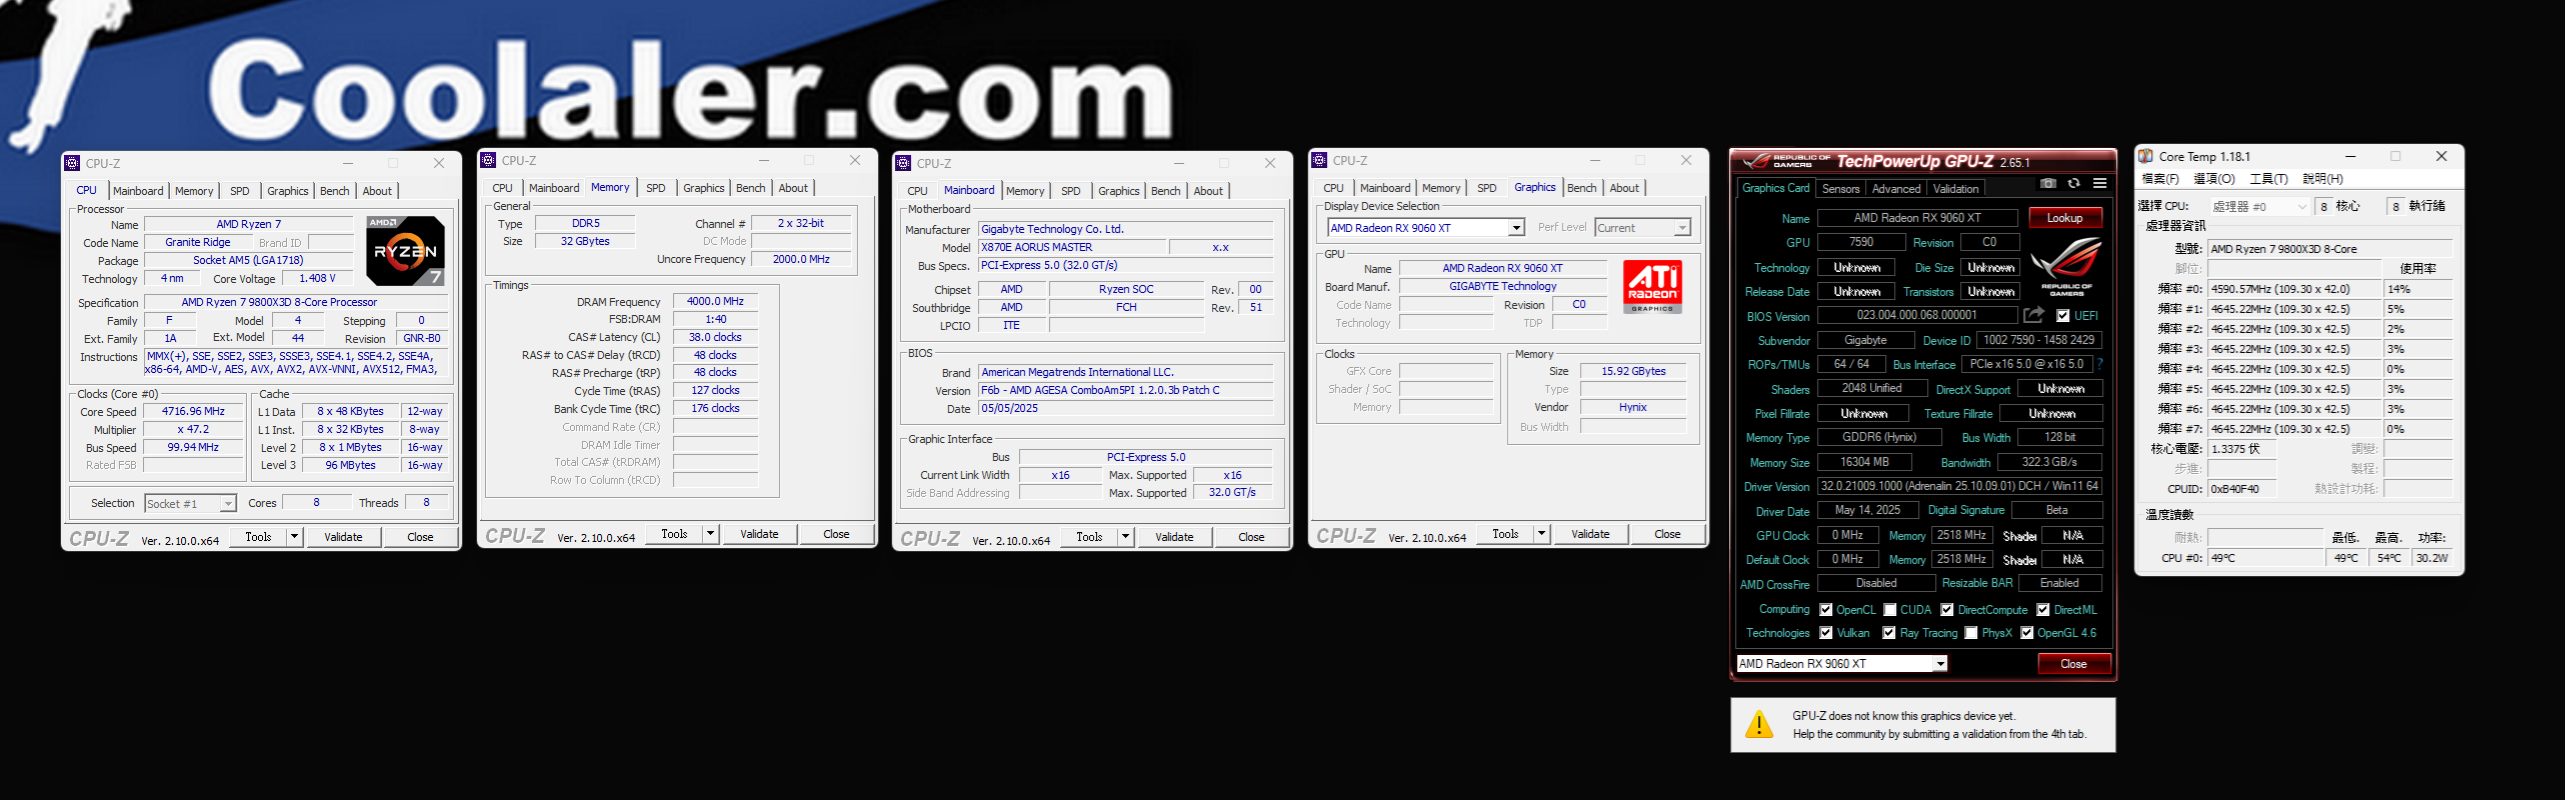Click the mainboard Model value X870E AORUS MASTER
The width and height of the screenshot is (2565, 800).
coord(1072,248)
